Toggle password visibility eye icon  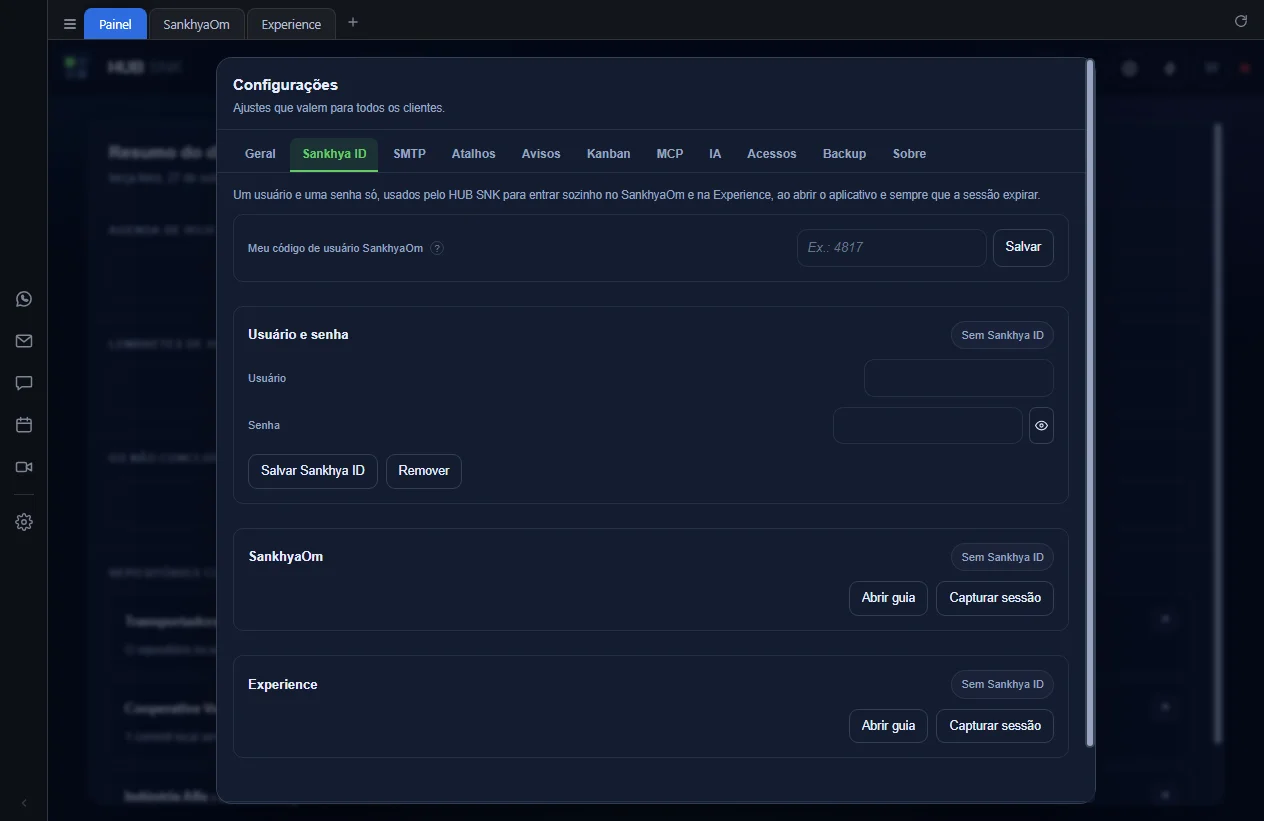pos(1041,425)
